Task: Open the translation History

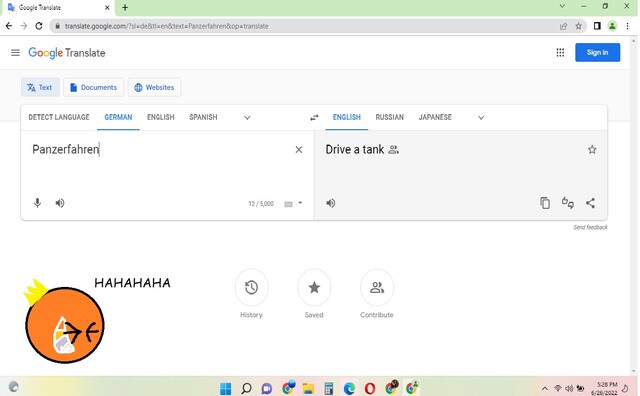Action: coord(251,294)
